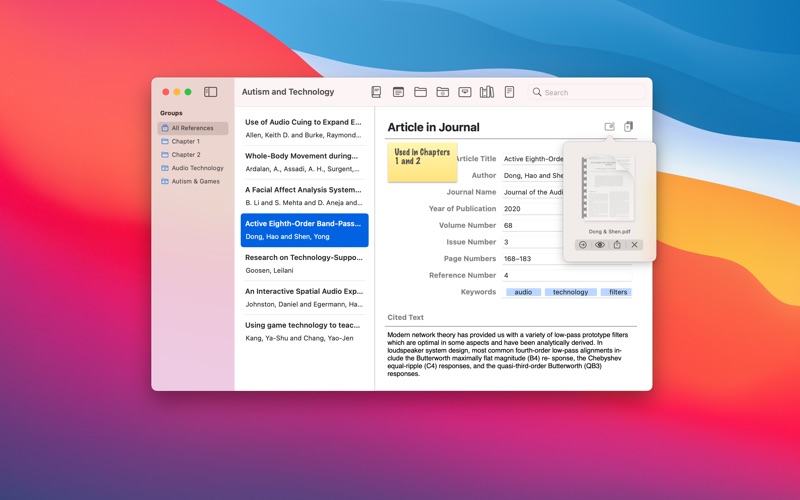
Task: Click the X icon to remove the PDF attachment
Action: pyautogui.click(x=634, y=245)
